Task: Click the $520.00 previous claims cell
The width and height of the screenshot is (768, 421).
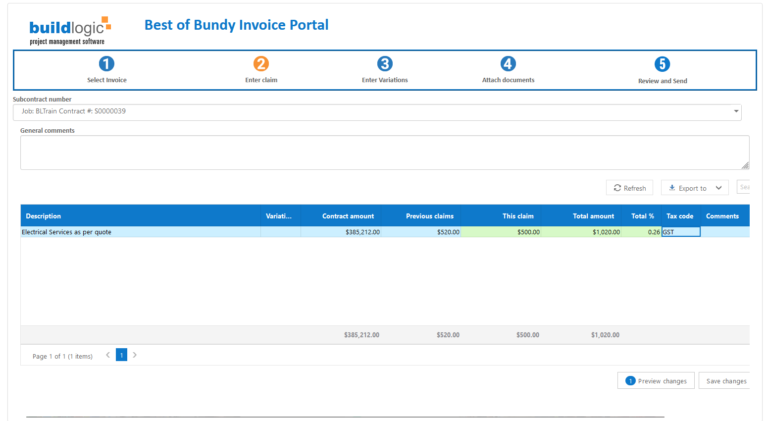Action: [x=421, y=232]
